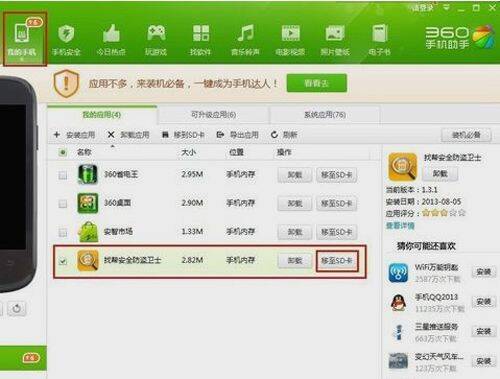Open the title bar dropdown menu arrow
The height and width of the screenshot is (379, 500).
point(446,7)
